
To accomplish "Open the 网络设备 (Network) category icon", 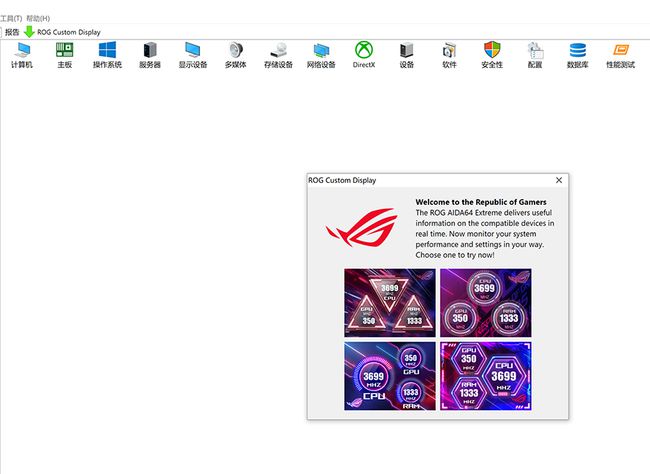I will [321, 55].
